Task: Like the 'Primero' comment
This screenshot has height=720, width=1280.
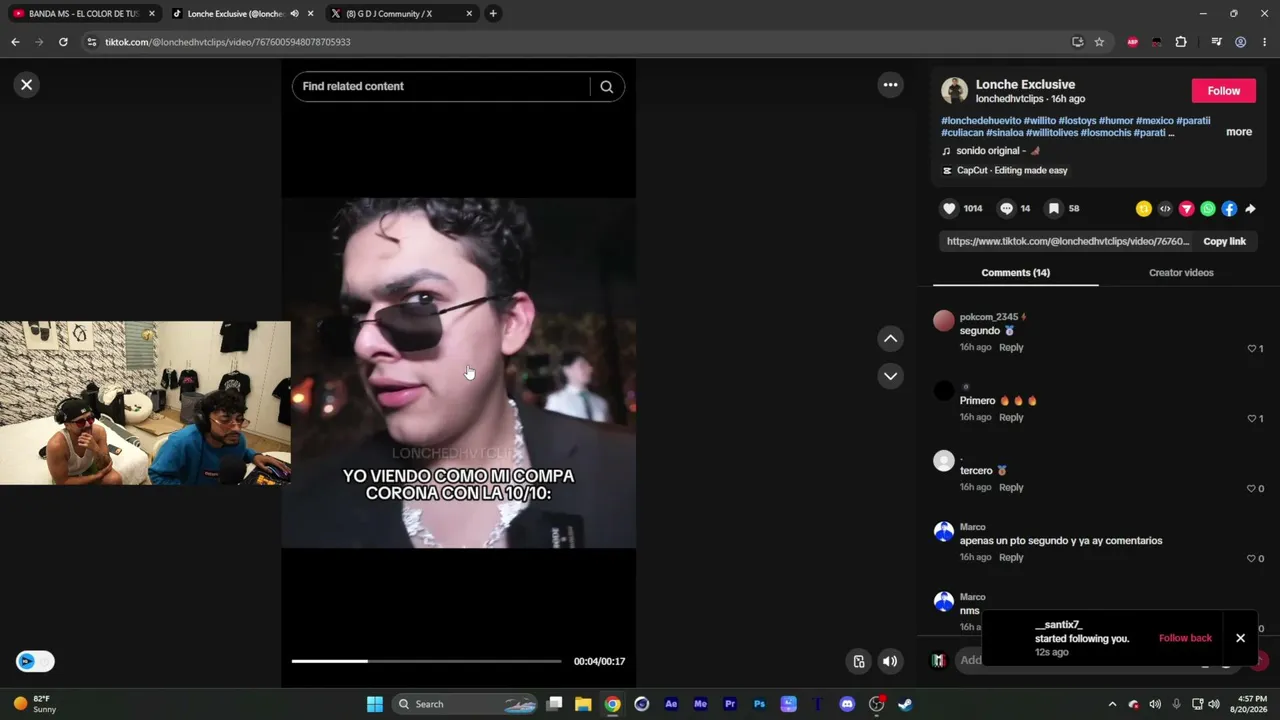Action: [x=1251, y=419]
